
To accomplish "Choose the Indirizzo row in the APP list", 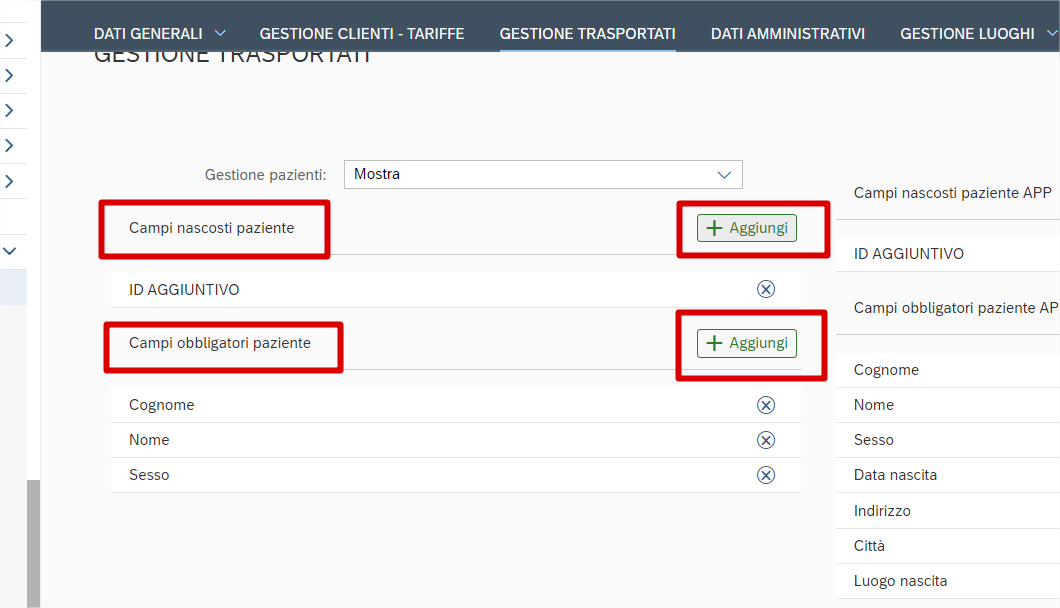I will [882, 511].
